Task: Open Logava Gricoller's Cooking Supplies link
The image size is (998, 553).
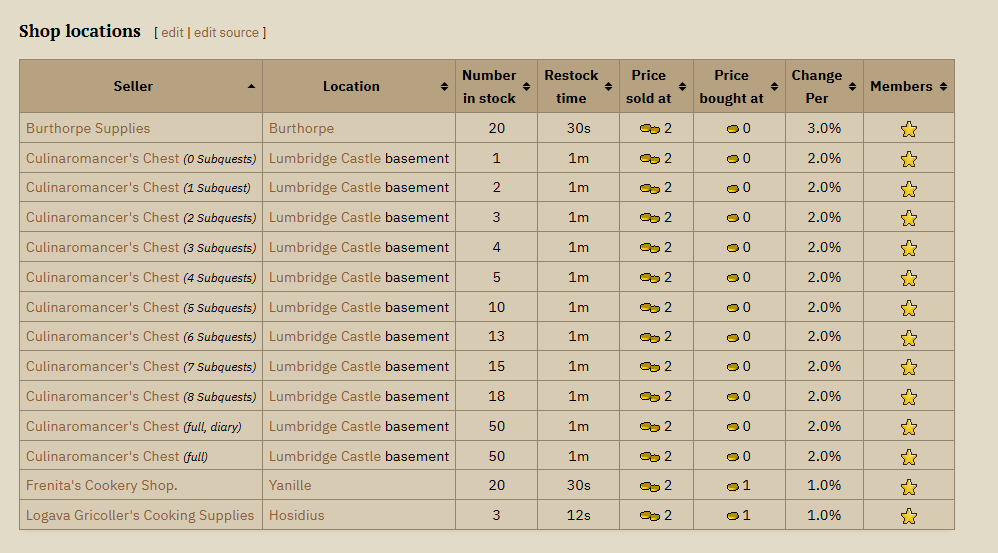Action: coord(140,515)
